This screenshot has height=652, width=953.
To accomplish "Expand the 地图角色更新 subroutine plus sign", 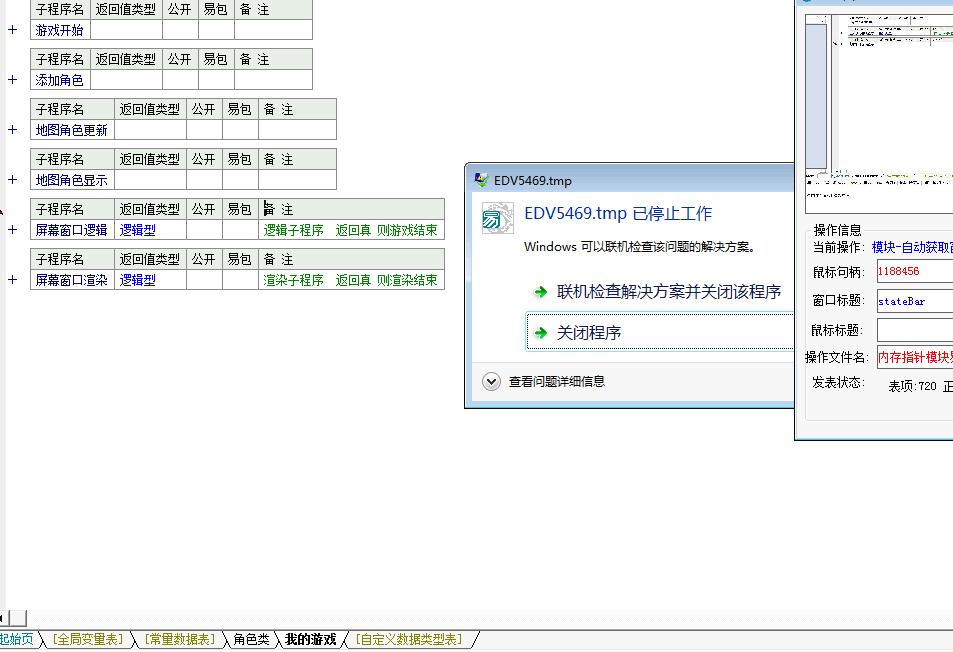I will (x=12, y=129).
